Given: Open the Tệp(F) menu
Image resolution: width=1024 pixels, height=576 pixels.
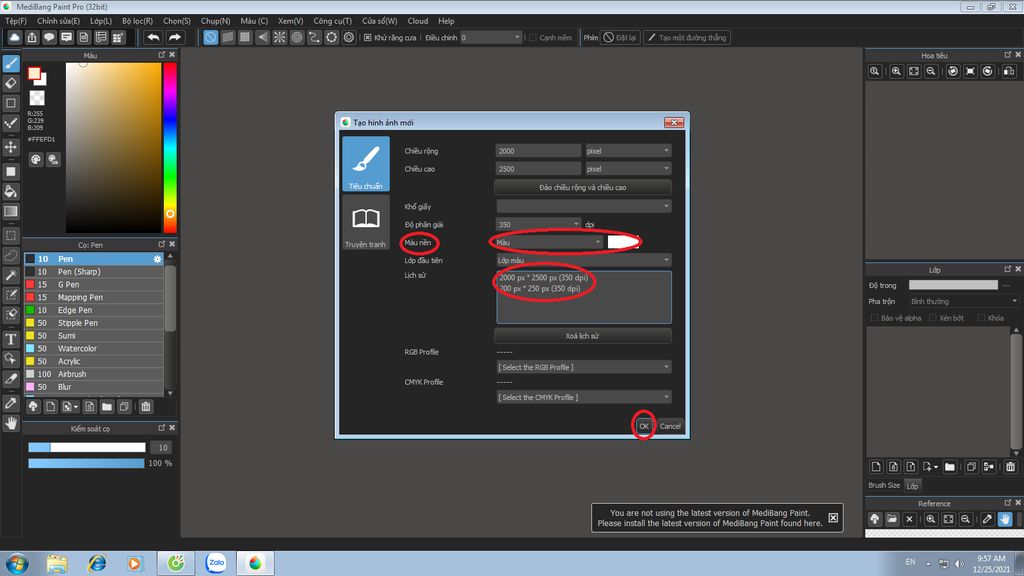Looking at the screenshot, I should tap(16, 21).
